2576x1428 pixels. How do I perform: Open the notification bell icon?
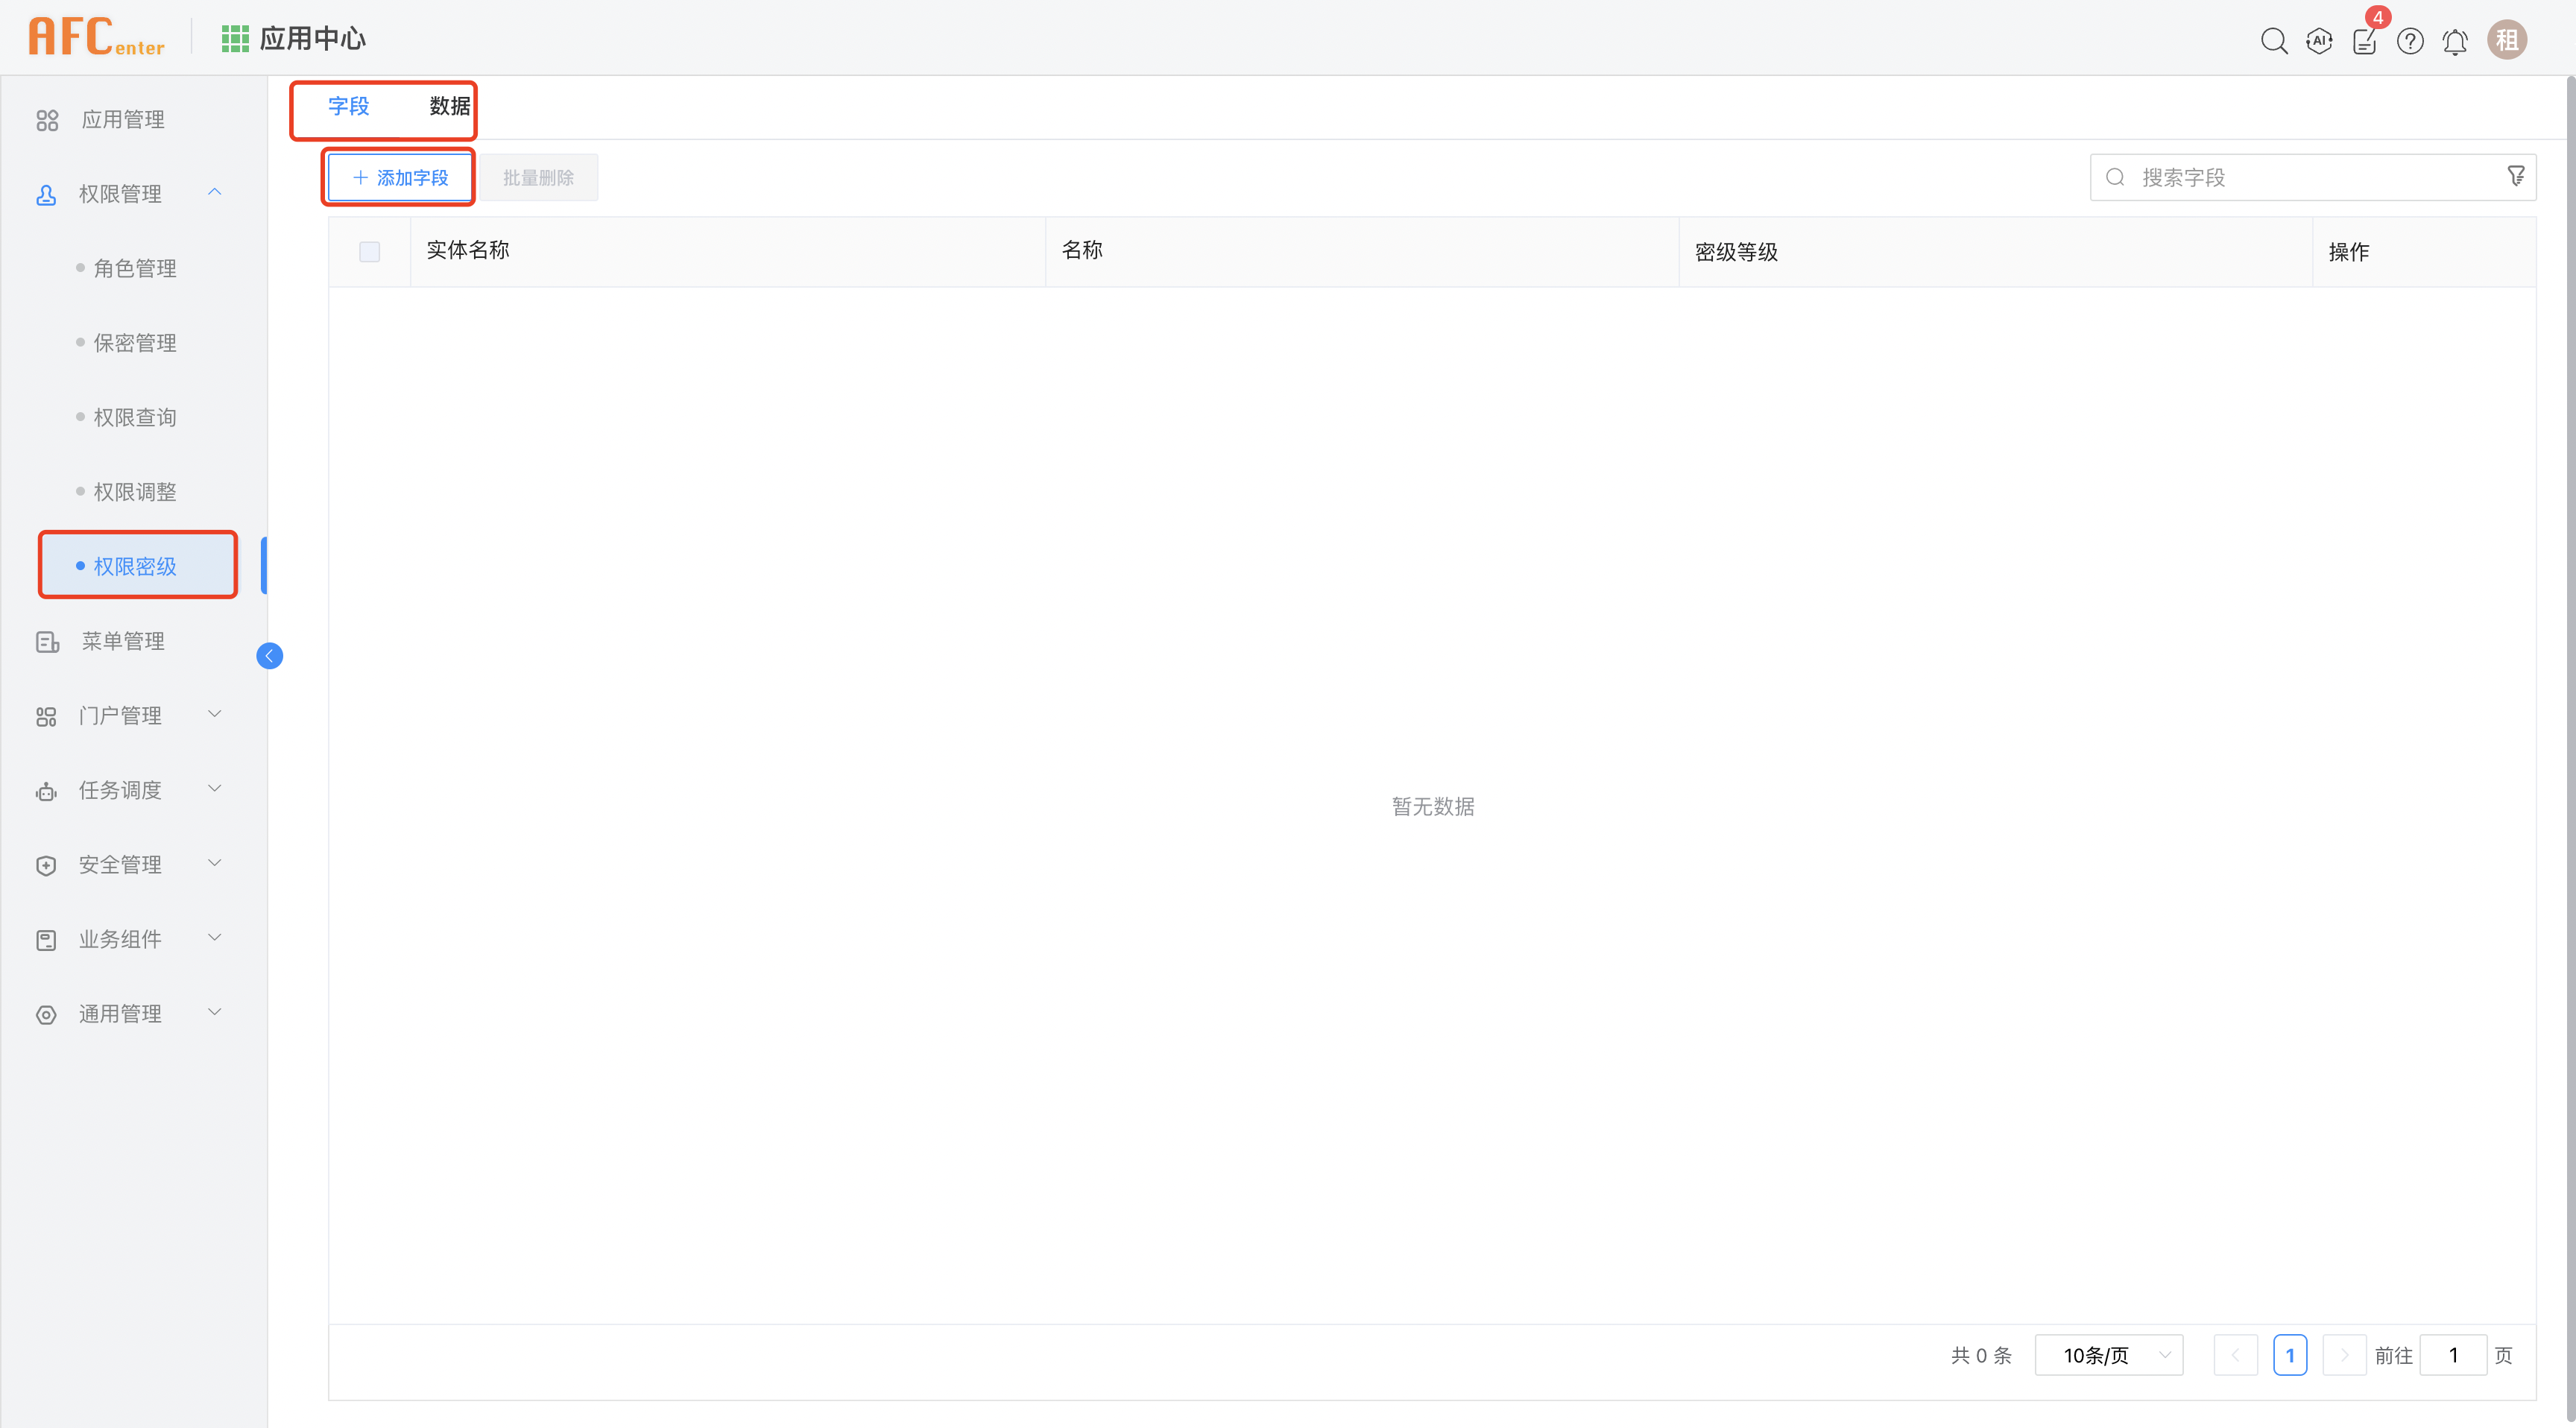click(2455, 41)
